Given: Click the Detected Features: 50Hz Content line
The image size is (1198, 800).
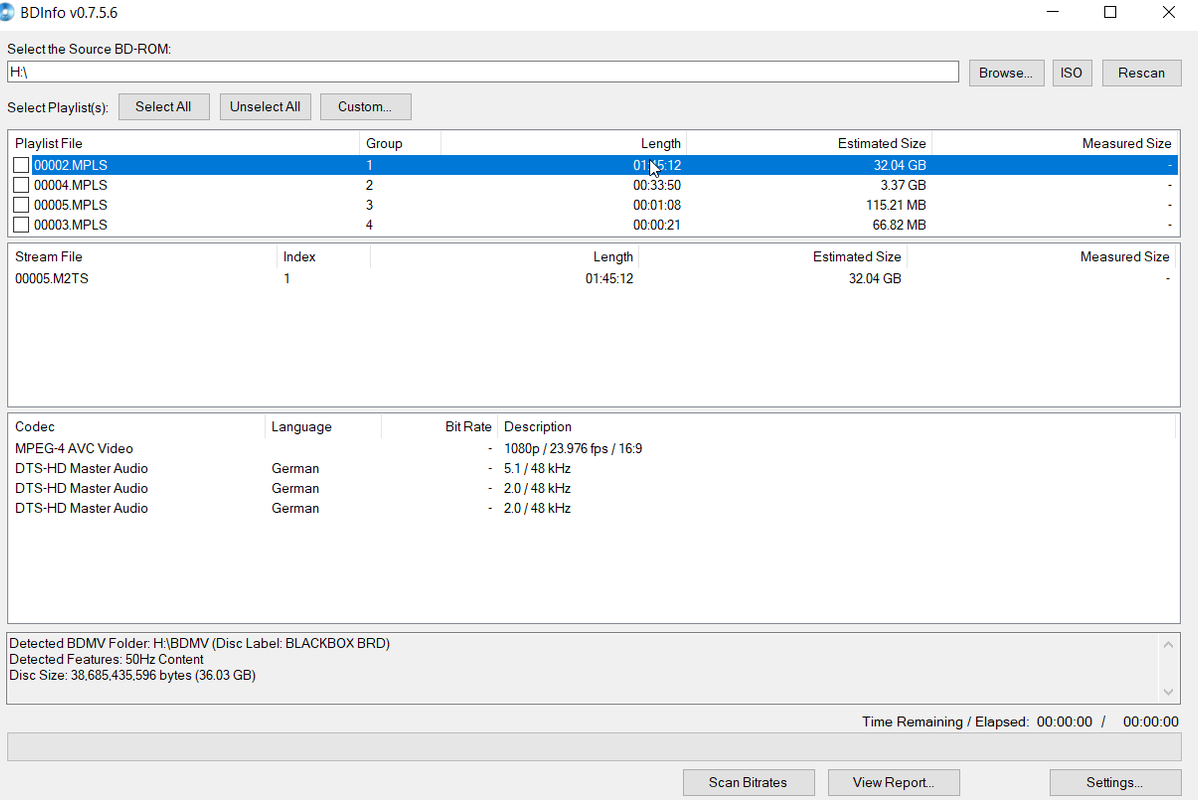Looking at the screenshot, I should [106, 659].
